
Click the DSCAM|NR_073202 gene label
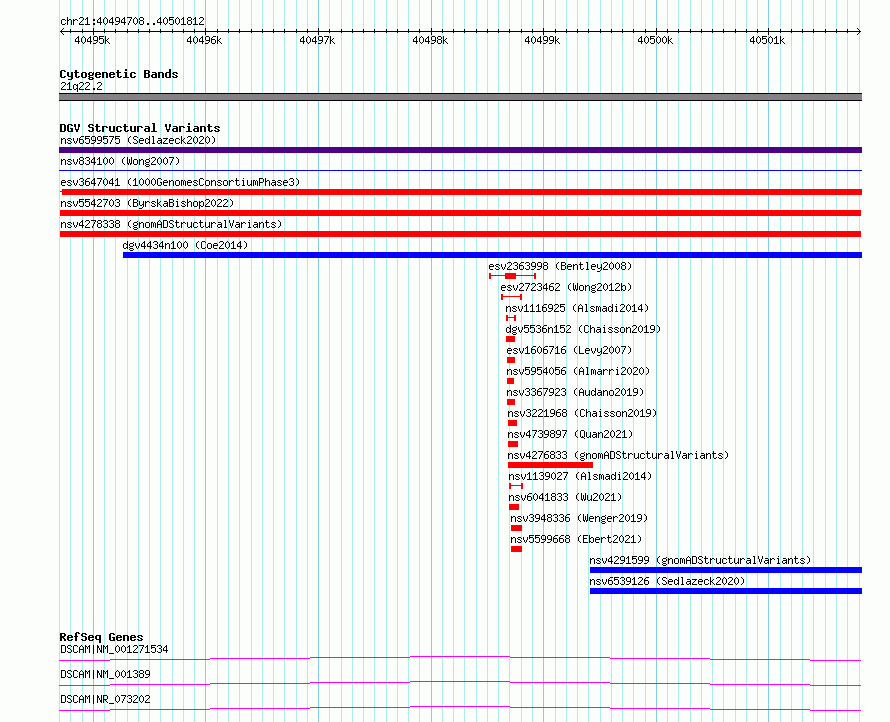(105, 699)
